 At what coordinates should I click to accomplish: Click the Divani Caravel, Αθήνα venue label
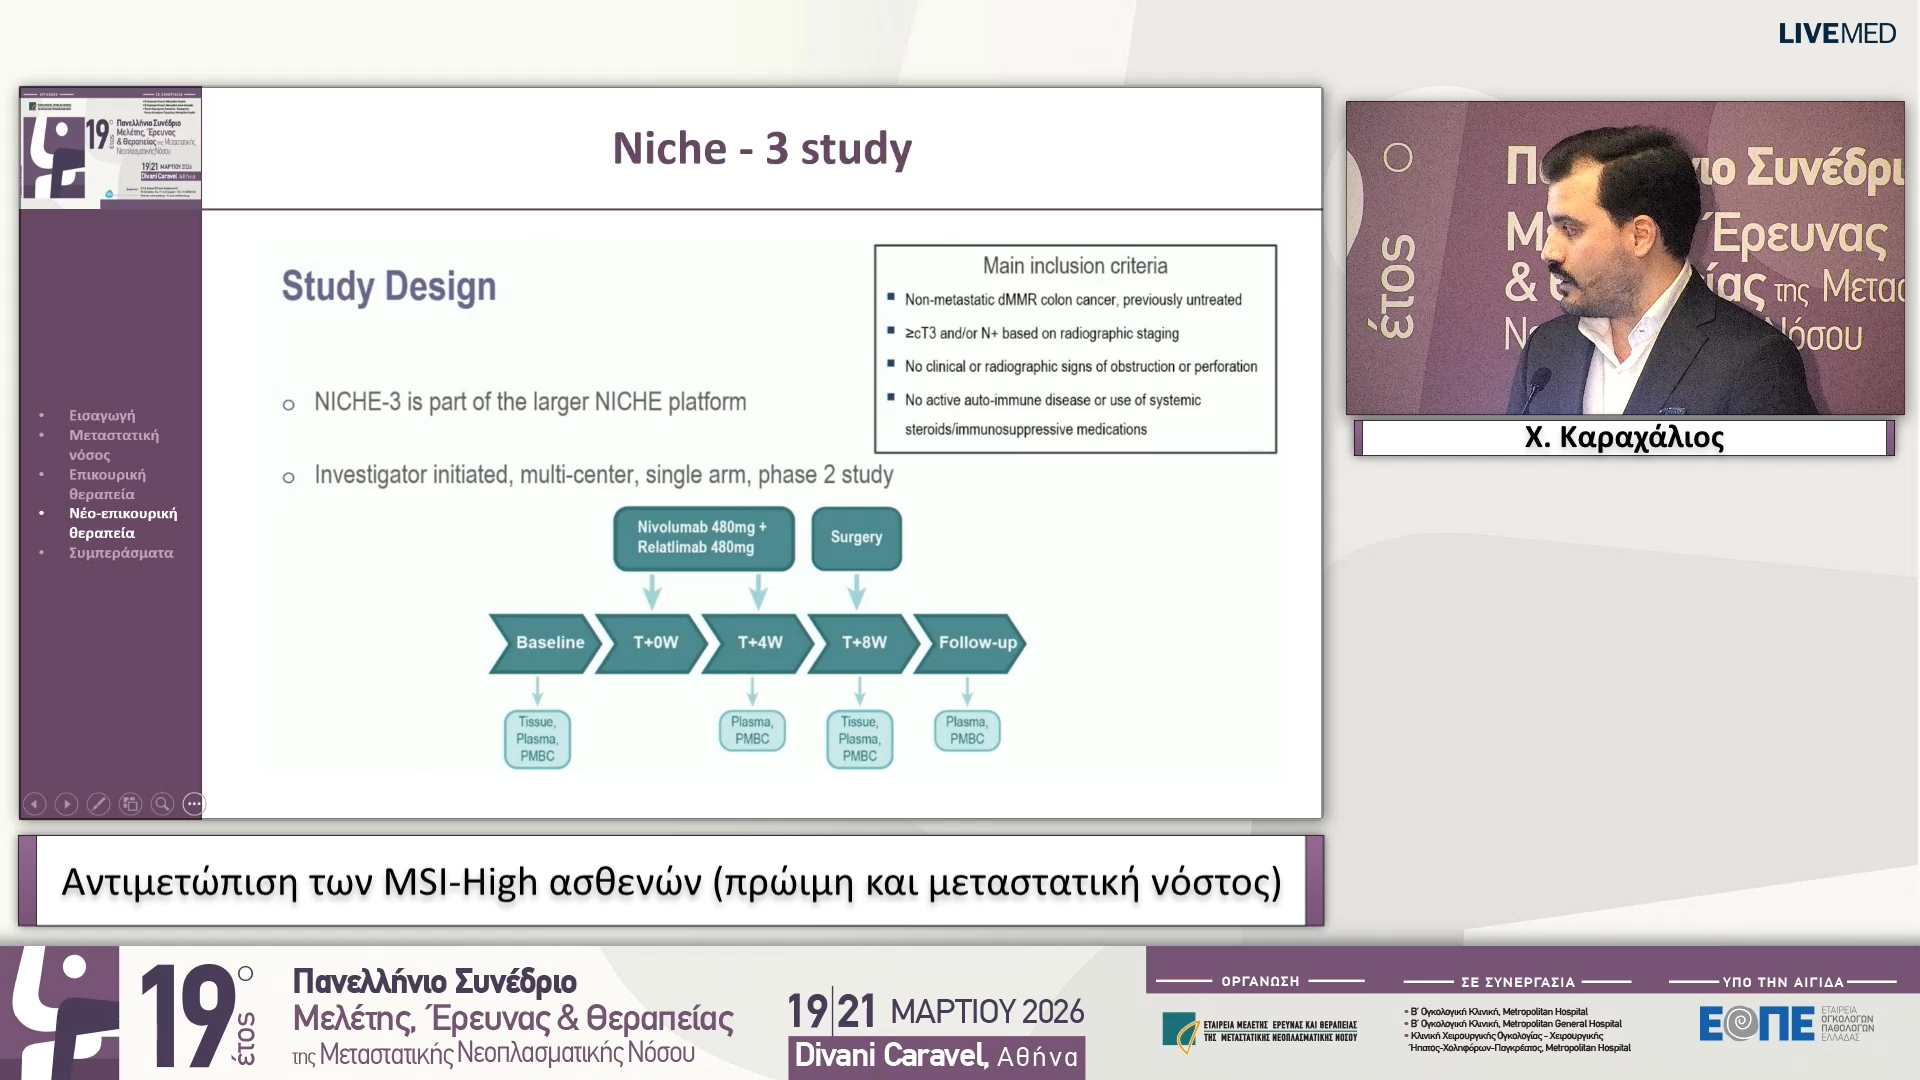coord(937,1057)
